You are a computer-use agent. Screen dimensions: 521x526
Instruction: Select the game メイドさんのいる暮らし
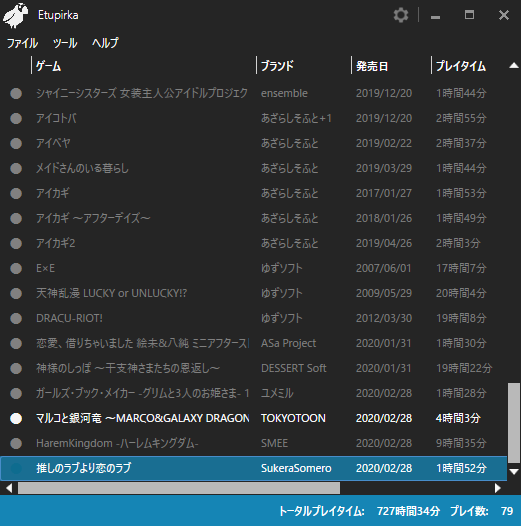tap(82, 168)
